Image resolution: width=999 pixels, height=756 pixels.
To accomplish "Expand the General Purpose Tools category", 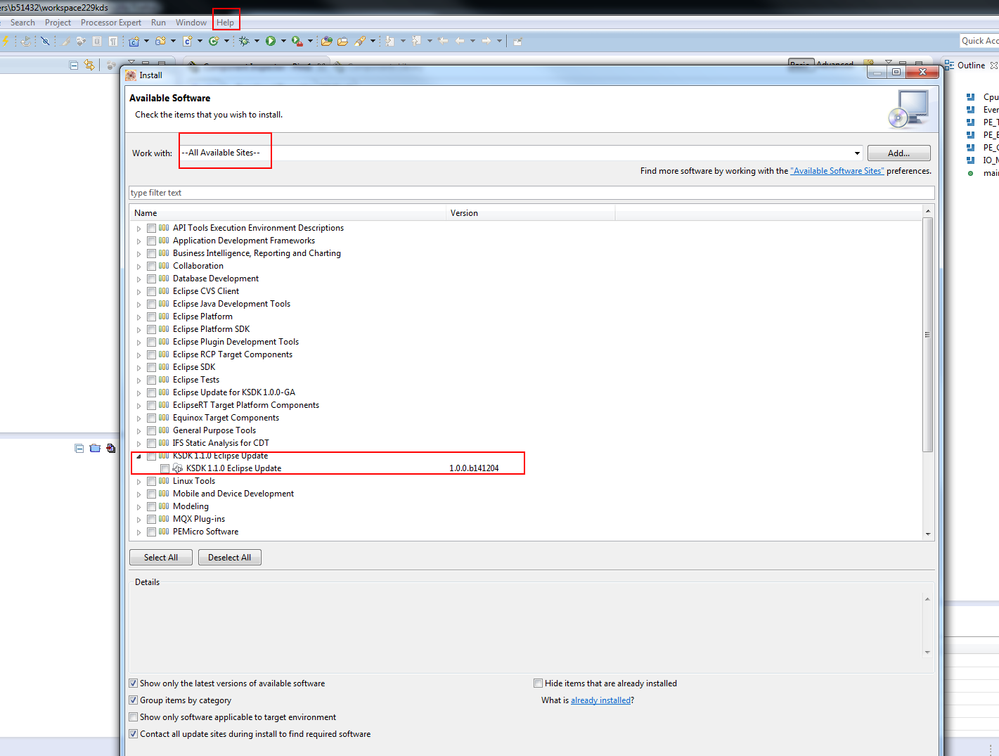I will [x=138, y=431].
